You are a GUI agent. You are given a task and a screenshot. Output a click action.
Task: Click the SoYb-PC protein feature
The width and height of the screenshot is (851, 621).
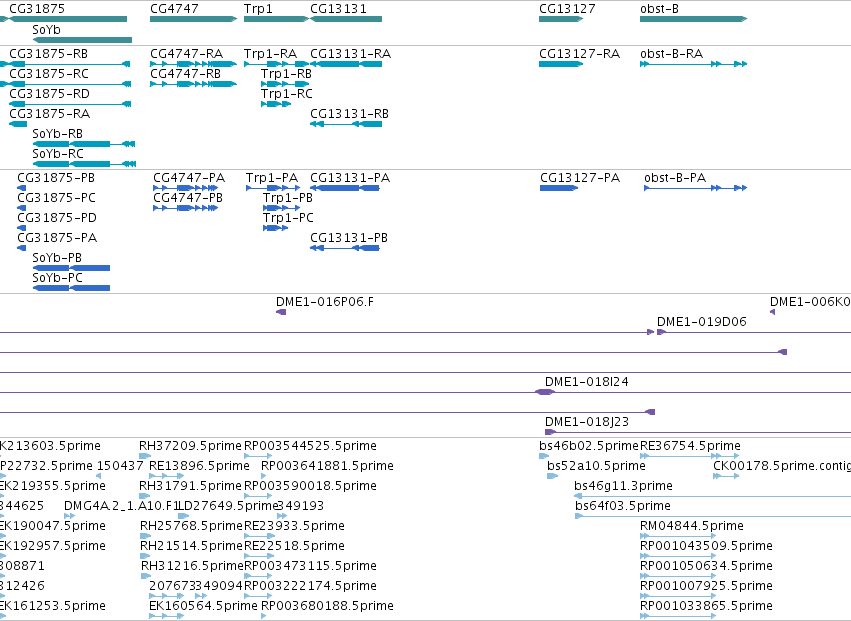click(x=71, y=288)
